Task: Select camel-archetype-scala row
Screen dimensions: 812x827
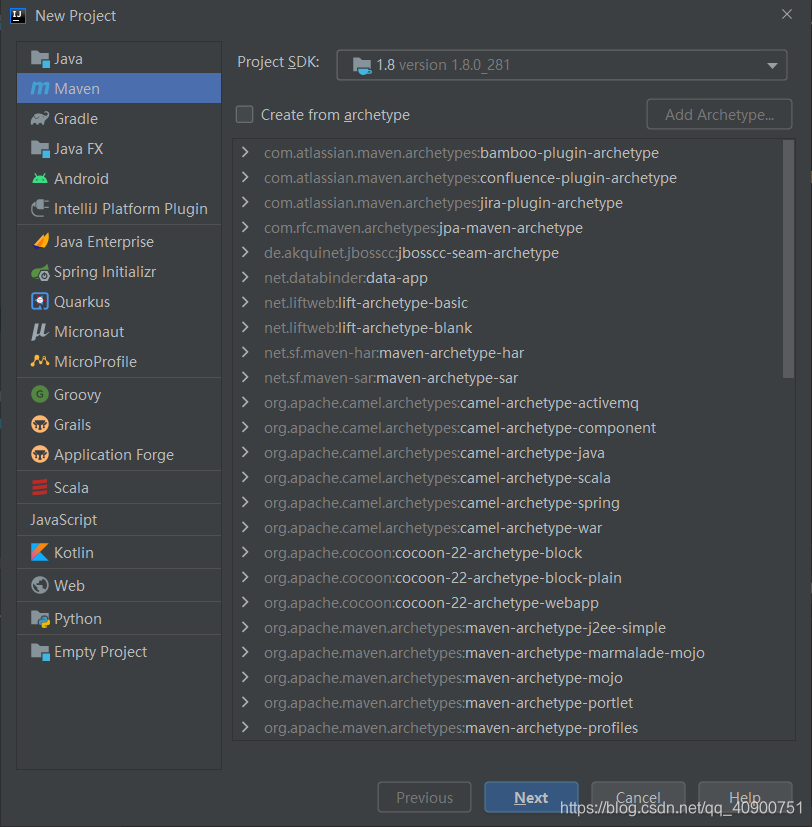Action: coord(508,478)
